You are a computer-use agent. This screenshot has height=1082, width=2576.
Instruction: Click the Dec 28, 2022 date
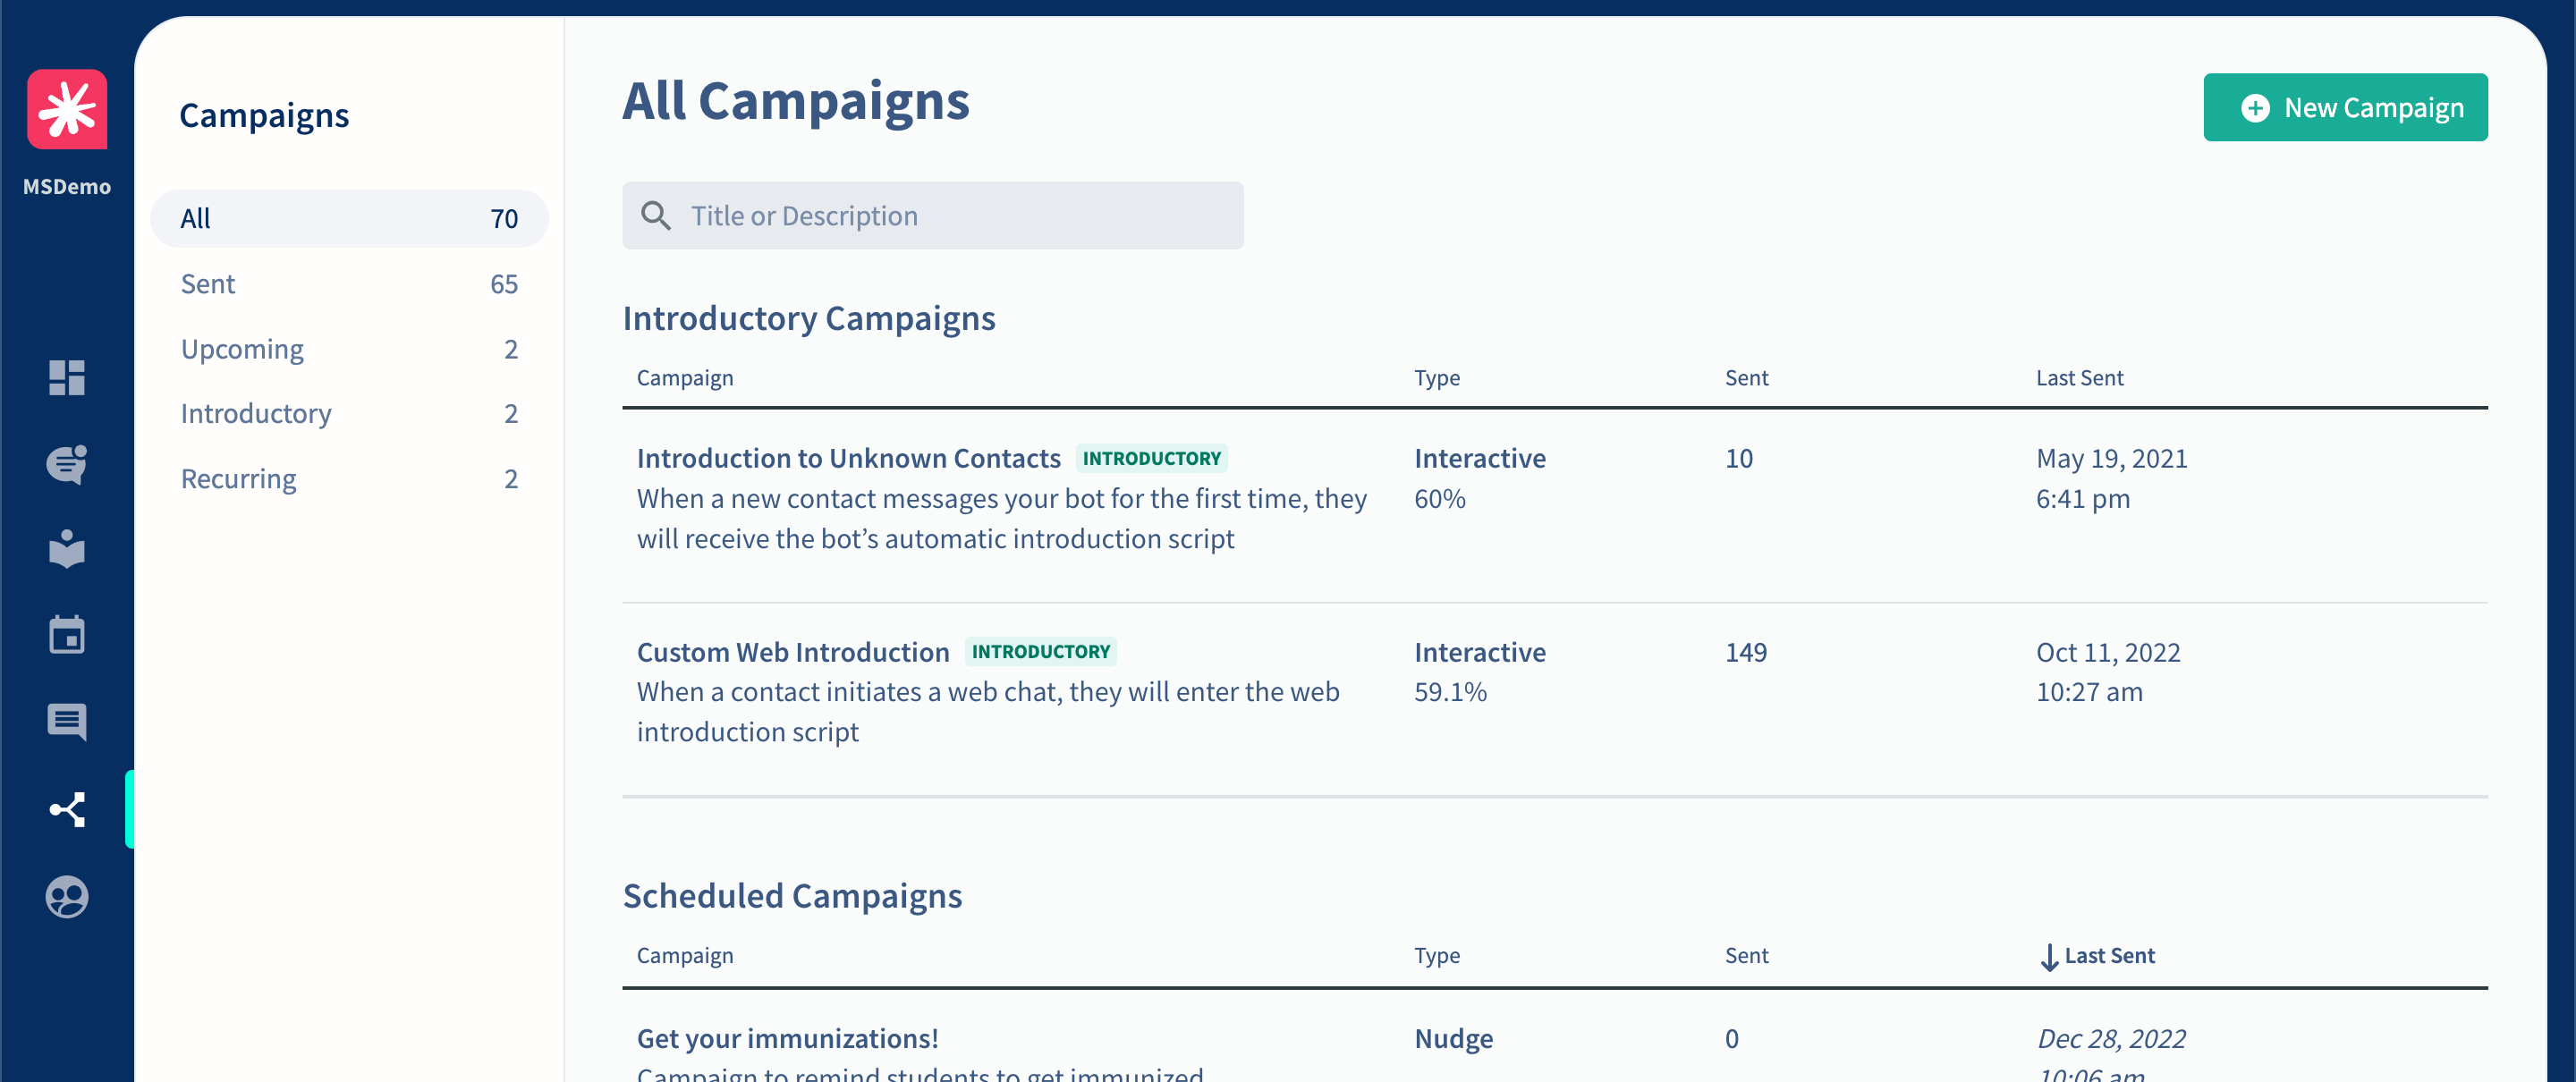[x=2111, y=1038]
